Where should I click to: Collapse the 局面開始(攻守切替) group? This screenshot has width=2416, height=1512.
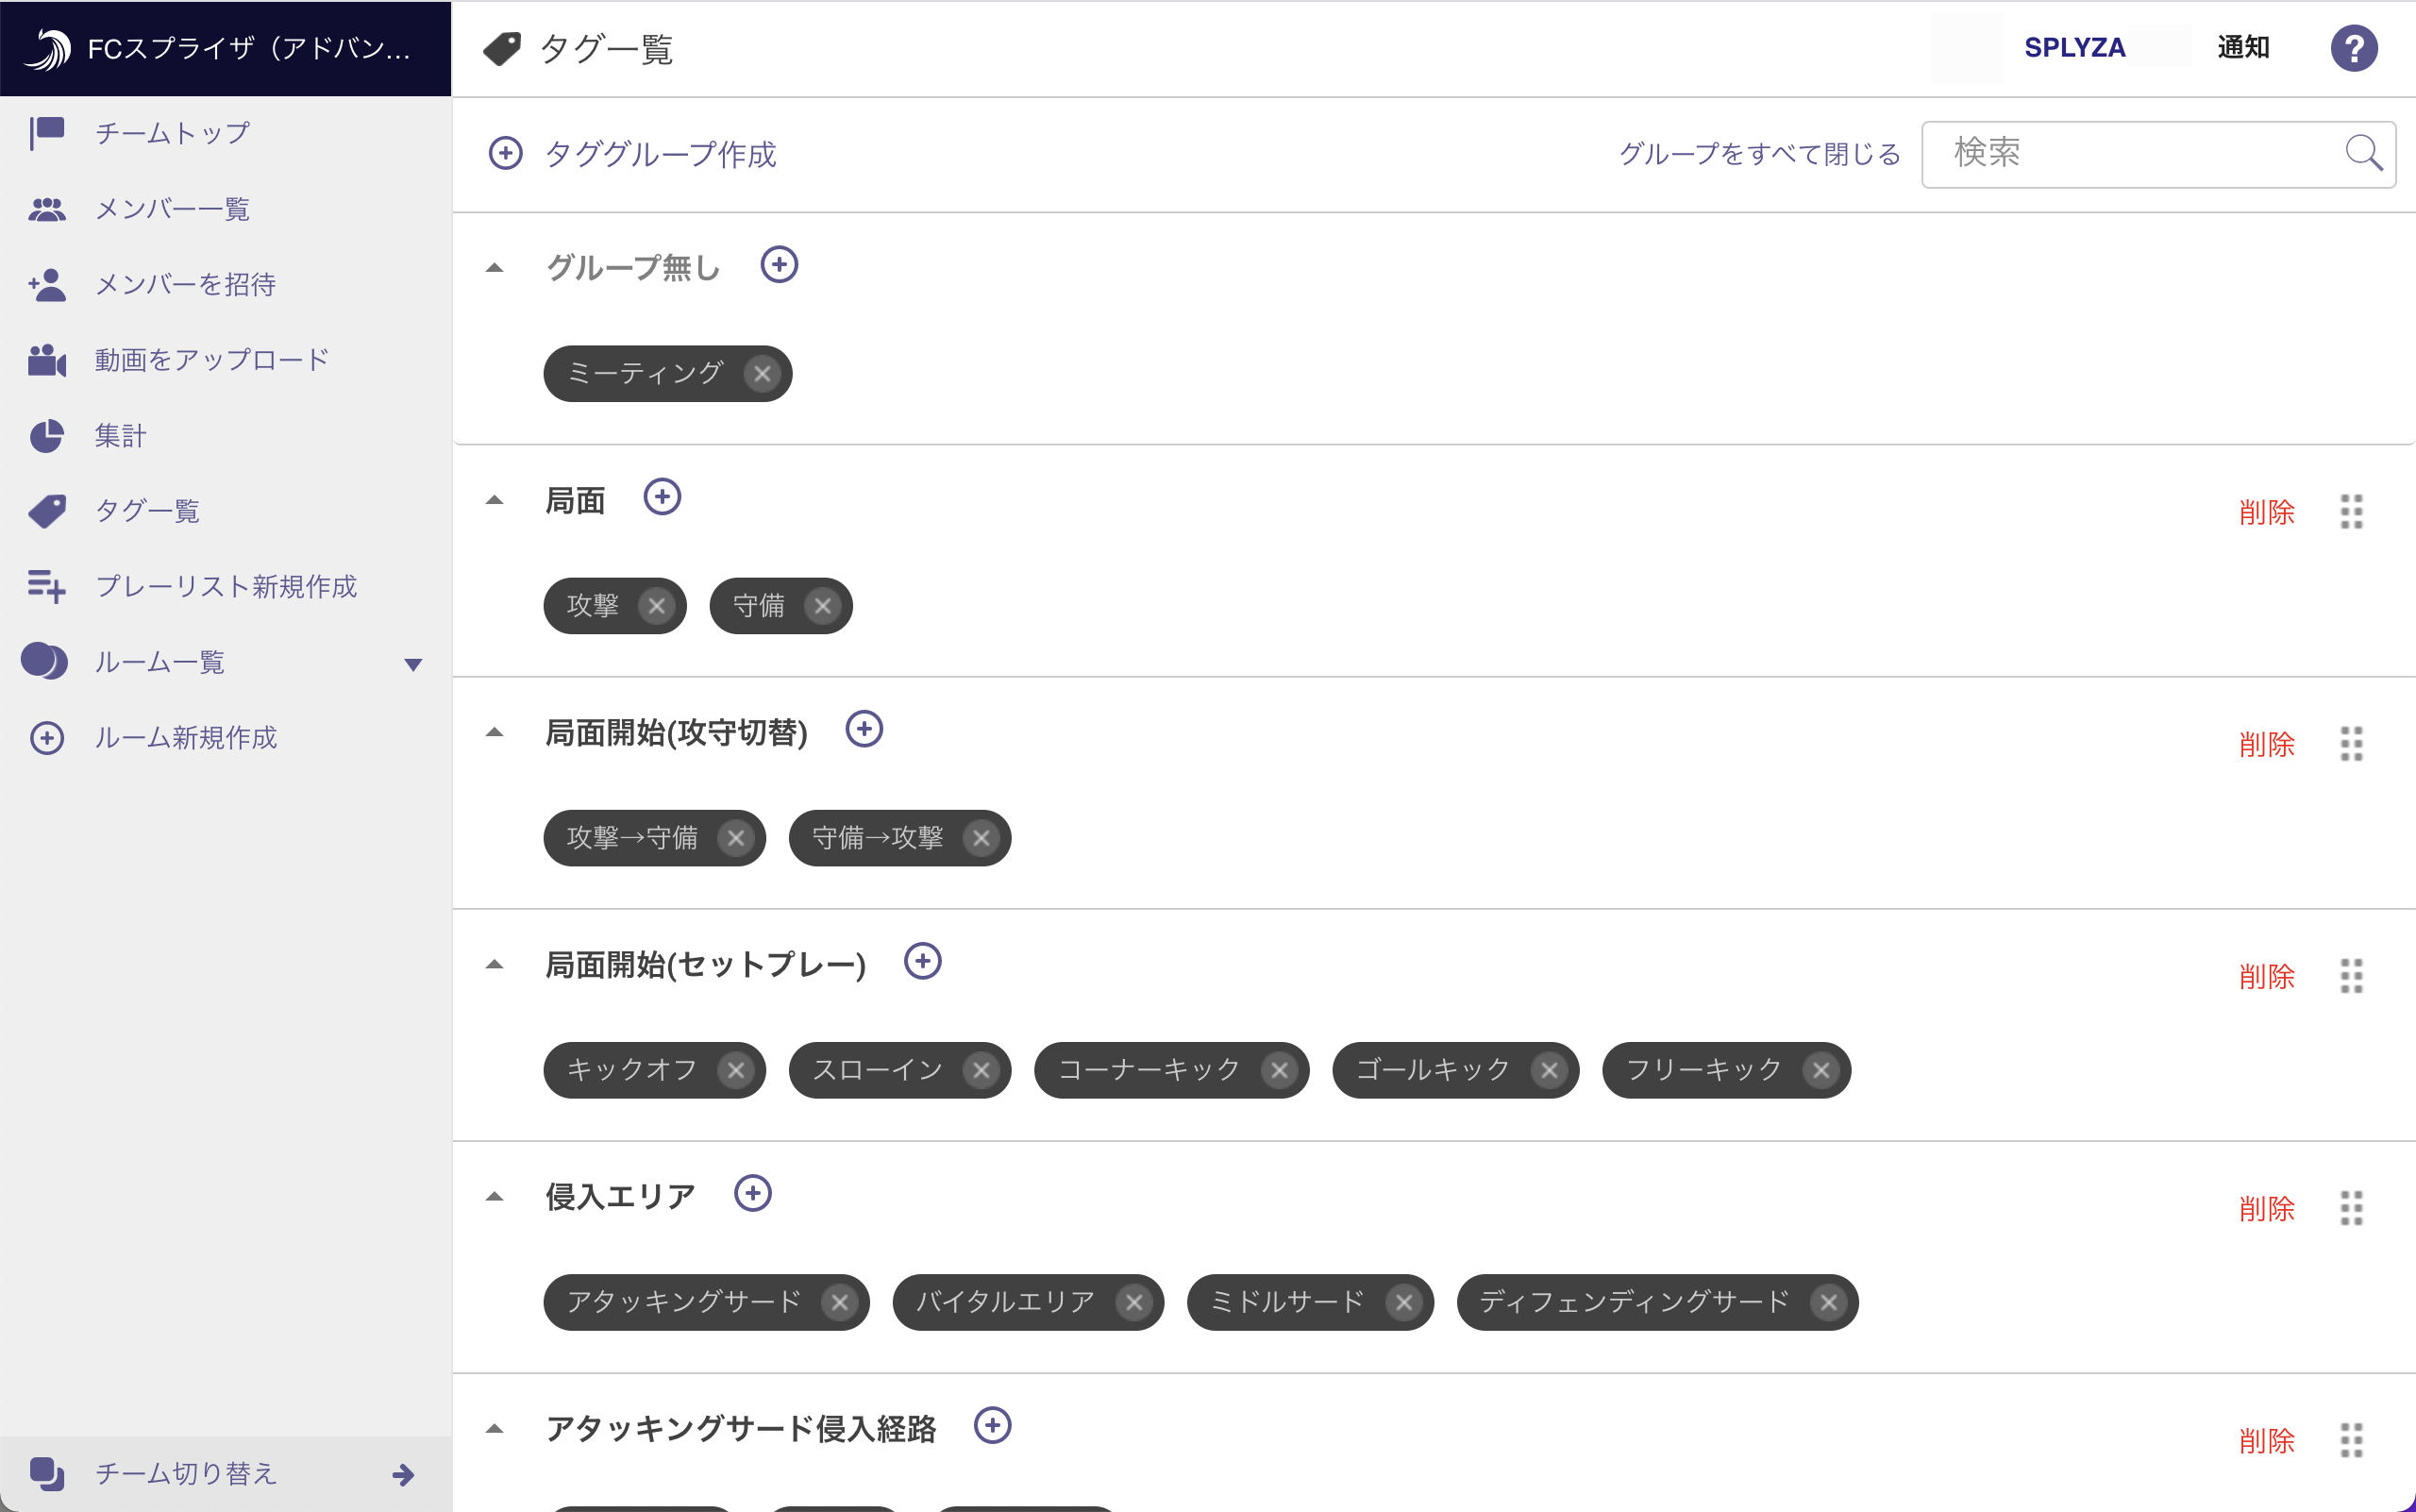tap(494, 732)
